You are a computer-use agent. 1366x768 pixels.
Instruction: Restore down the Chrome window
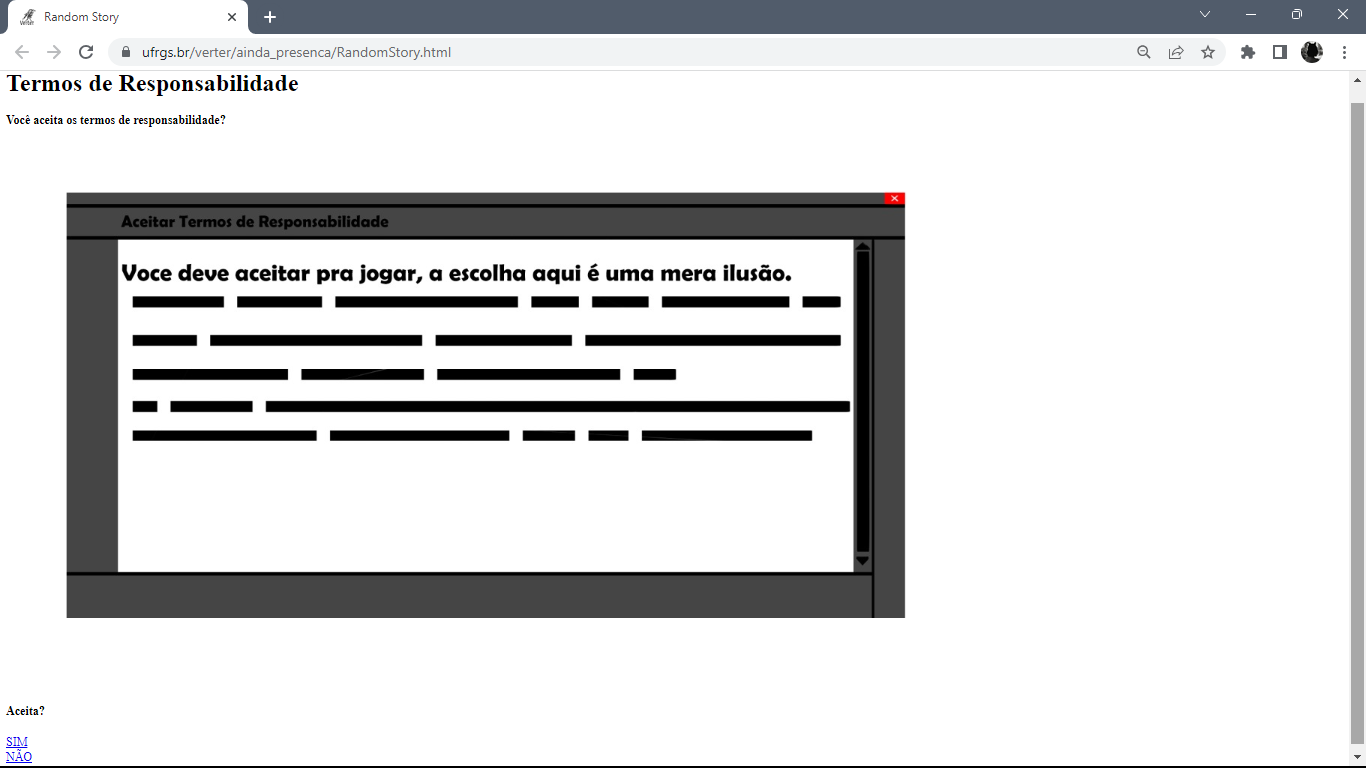click(1297, 14)
